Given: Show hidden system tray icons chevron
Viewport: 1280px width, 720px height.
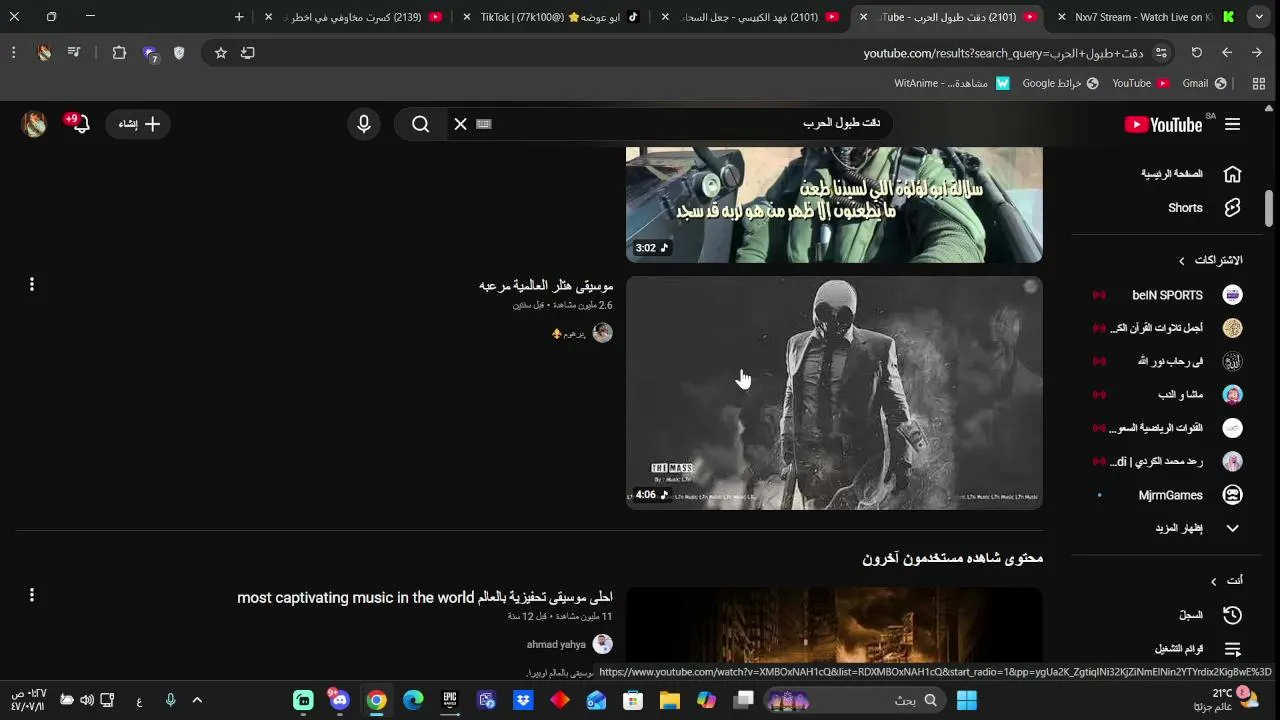Looking at the screenshot, I should click(196, 700).
